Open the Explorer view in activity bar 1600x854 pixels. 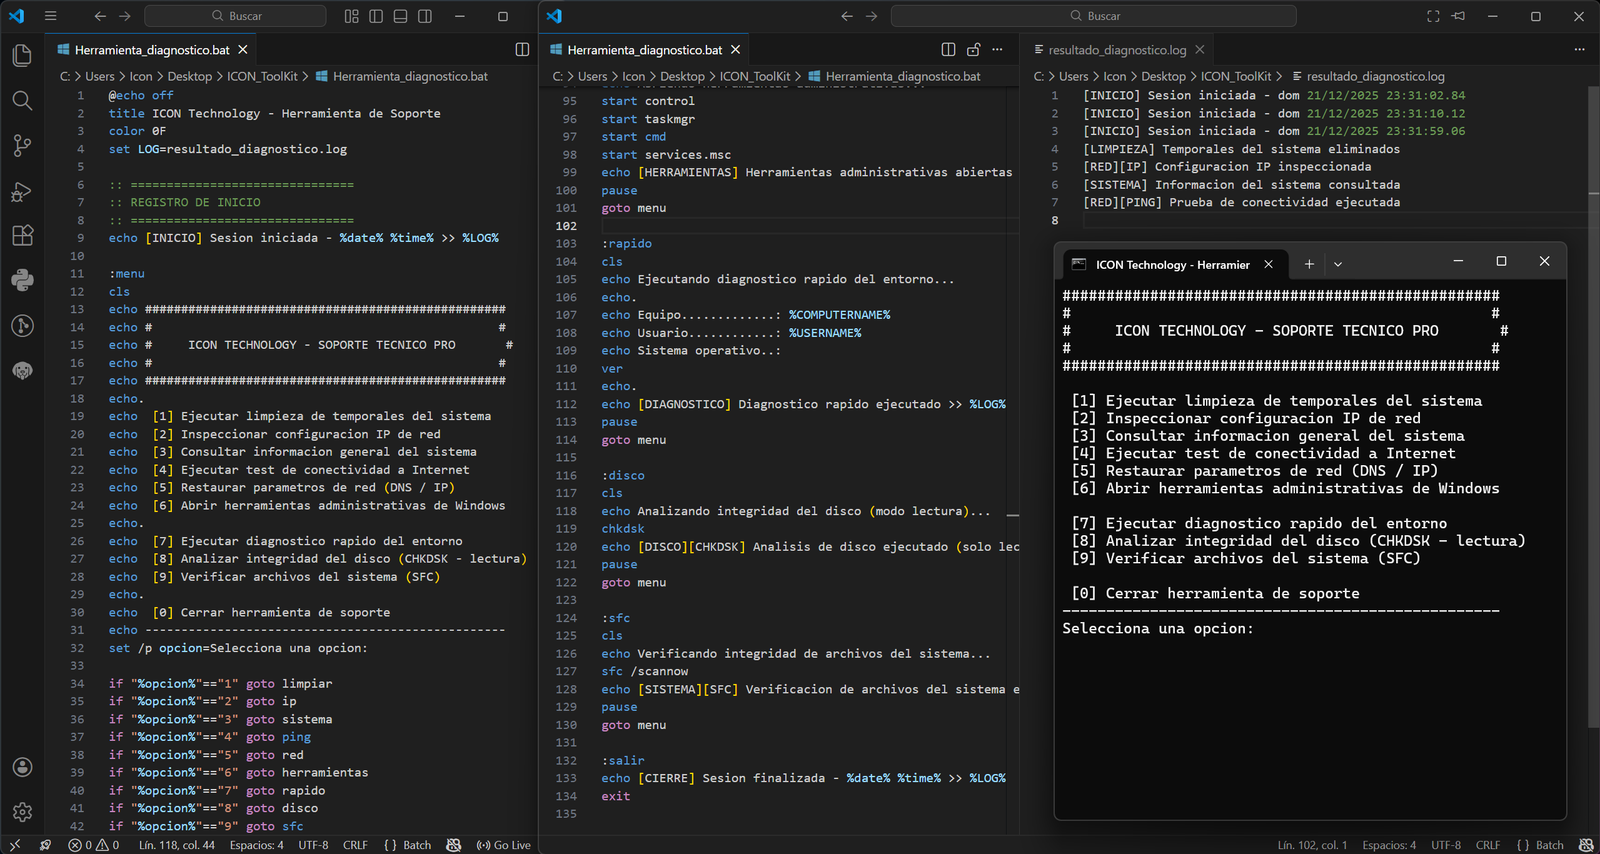[22, 55]
